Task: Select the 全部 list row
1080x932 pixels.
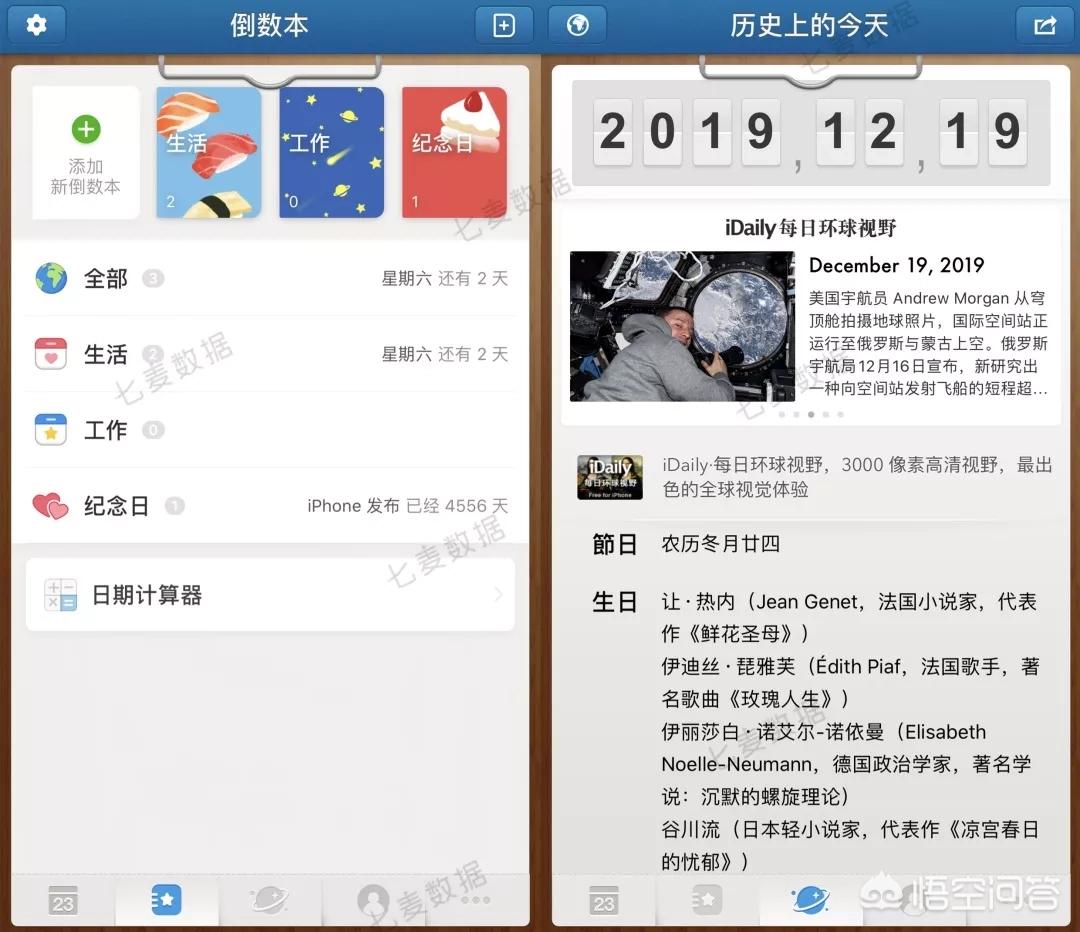Action: (270, 278)
